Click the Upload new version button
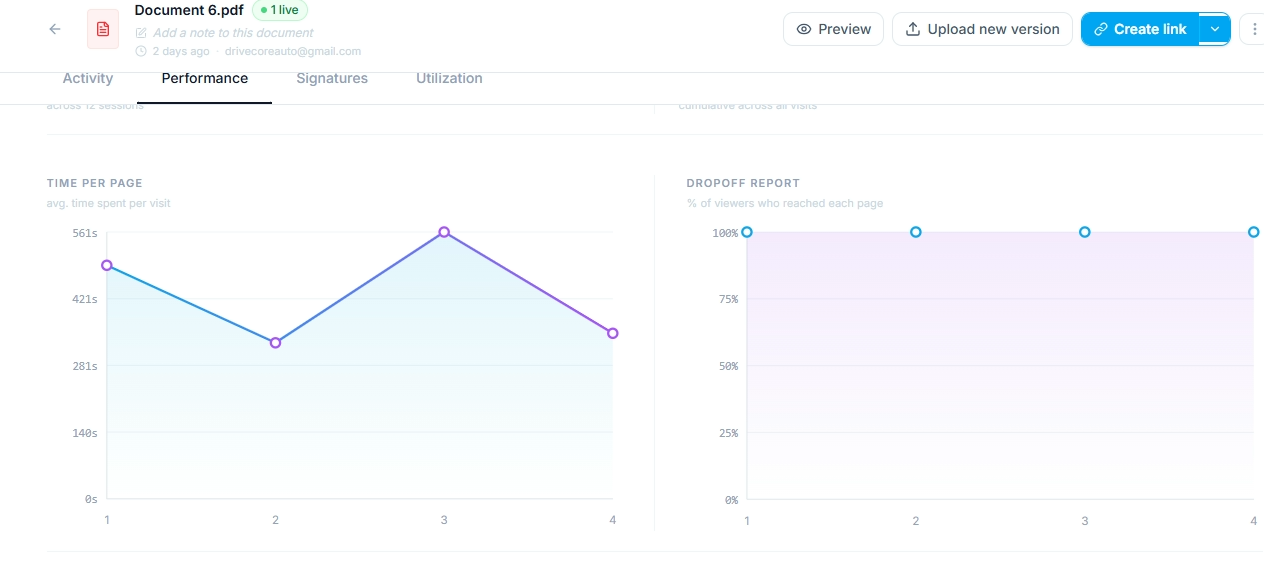Image resolution: width=1264 pixels, height=566 pixels. [x=982, y=29]
